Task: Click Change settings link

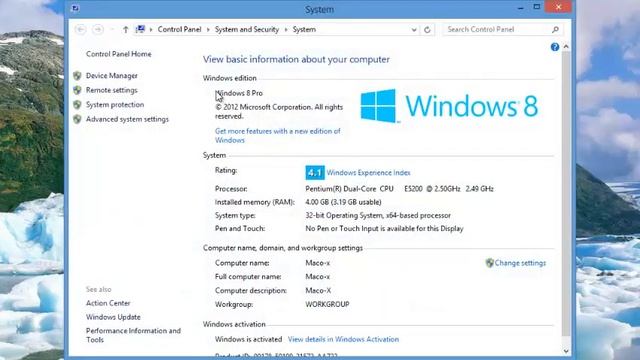Action: (520, 263)
